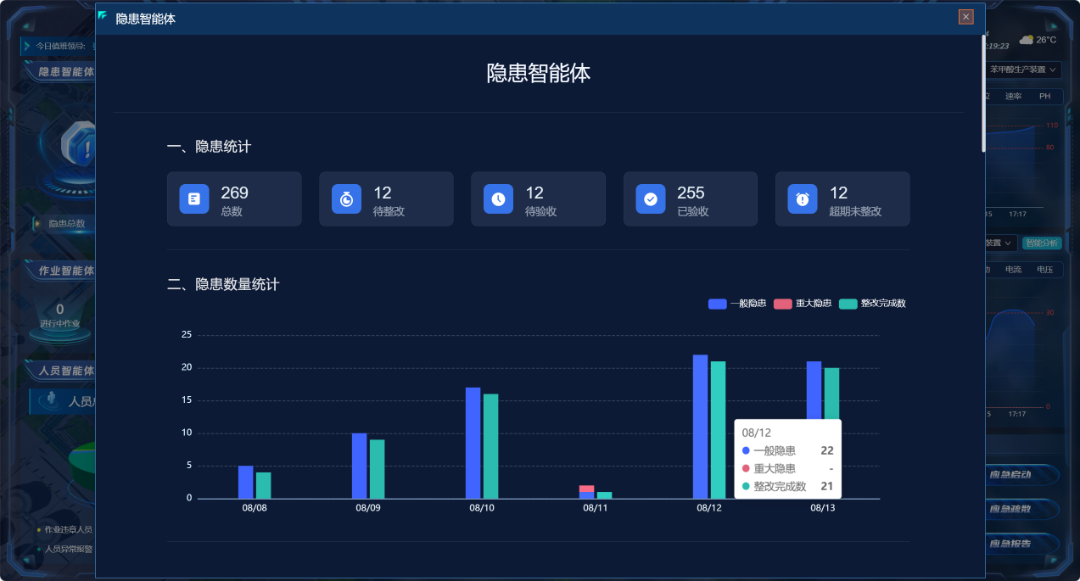Screen dimensions: 1080x581
Task: Open the 苯甲酸生产装置 dropdown
Action: [1023, 70]
